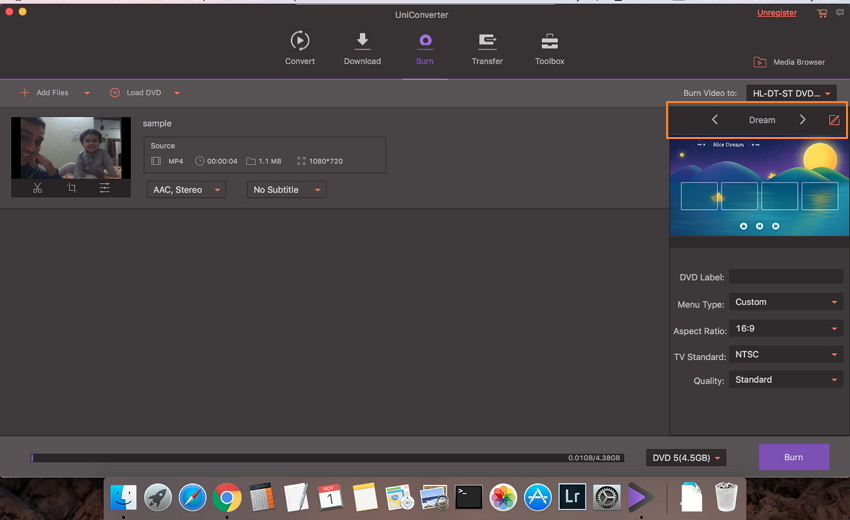
Task: Open the Quality dropdown
Action: [785, 380]
